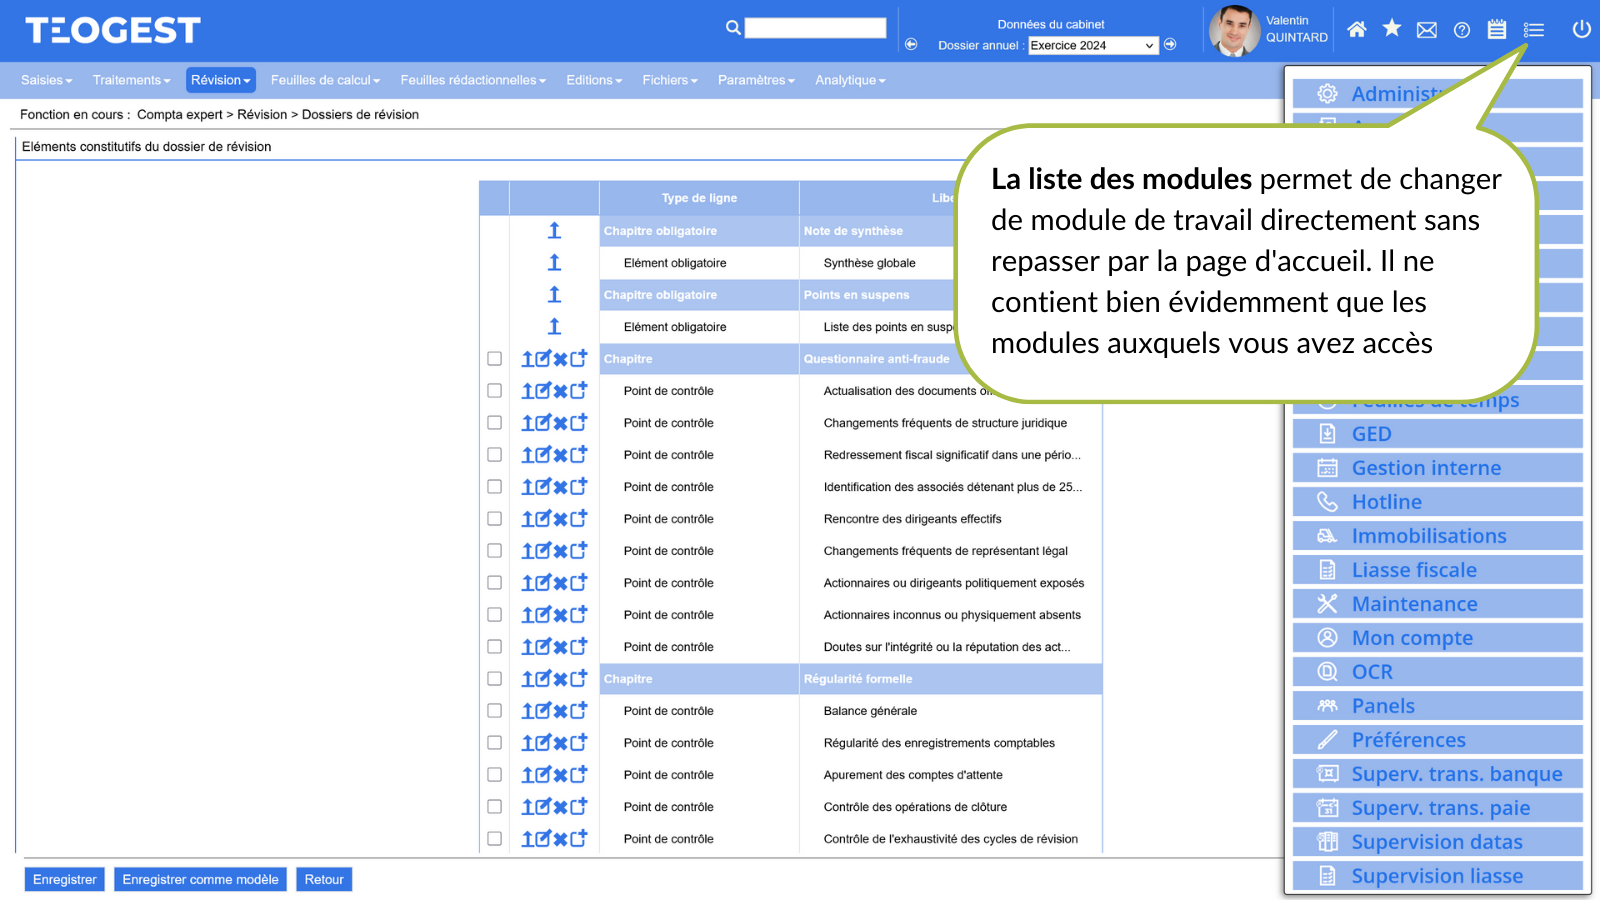Screen dimensions: 1600x900
Task: Expand the Paramètres dropdown menu
Action: click(755, 80)
